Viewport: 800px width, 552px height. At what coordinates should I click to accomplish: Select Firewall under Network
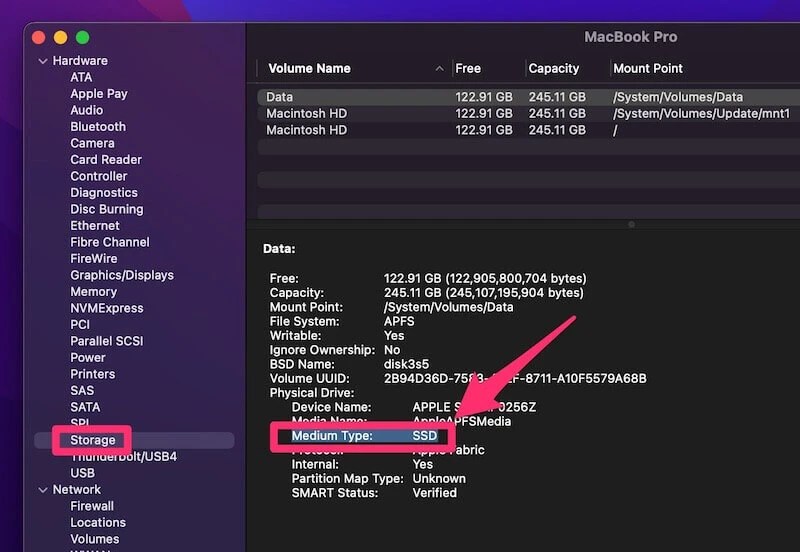click(x=92, y=506)
